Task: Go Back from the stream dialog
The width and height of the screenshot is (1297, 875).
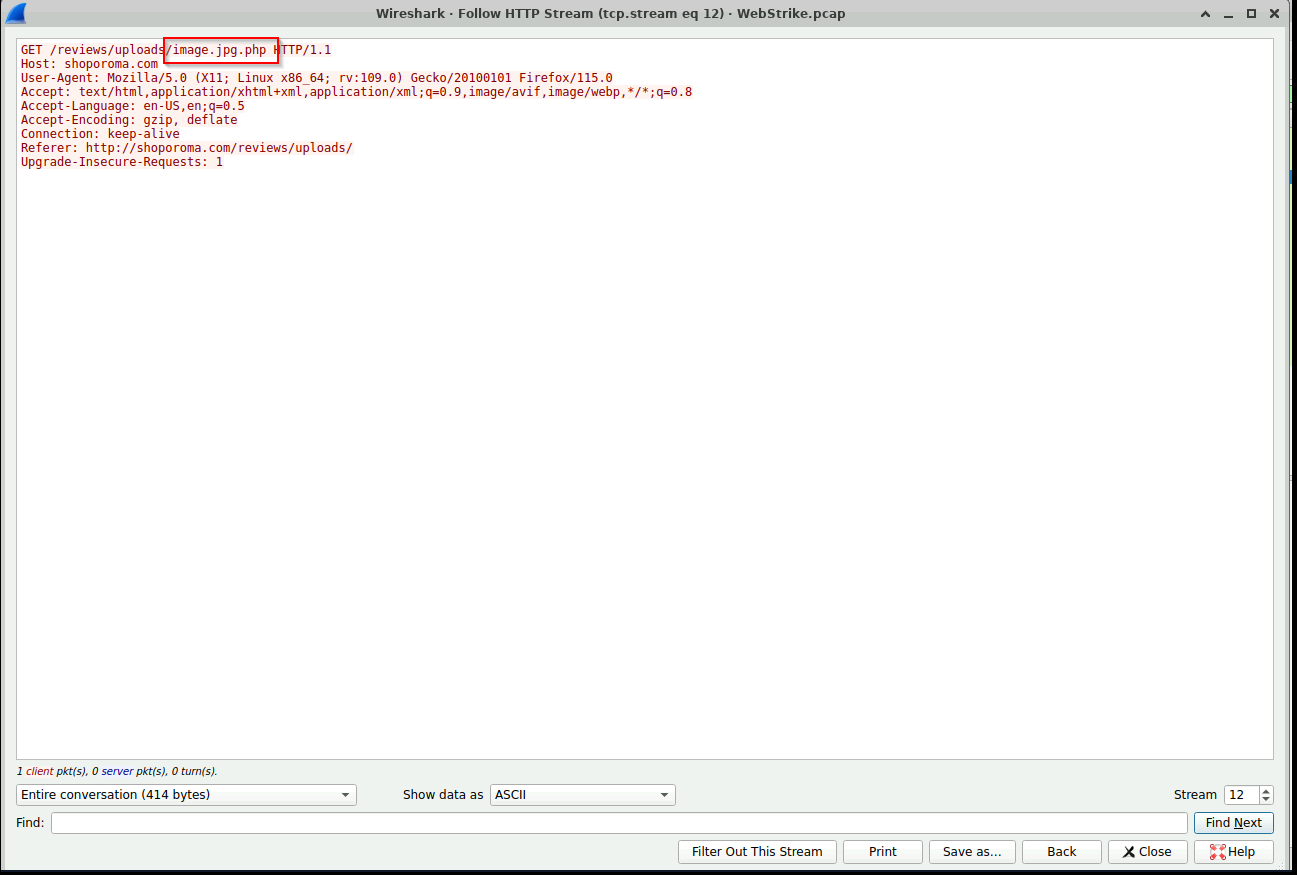Action: 1061,852
